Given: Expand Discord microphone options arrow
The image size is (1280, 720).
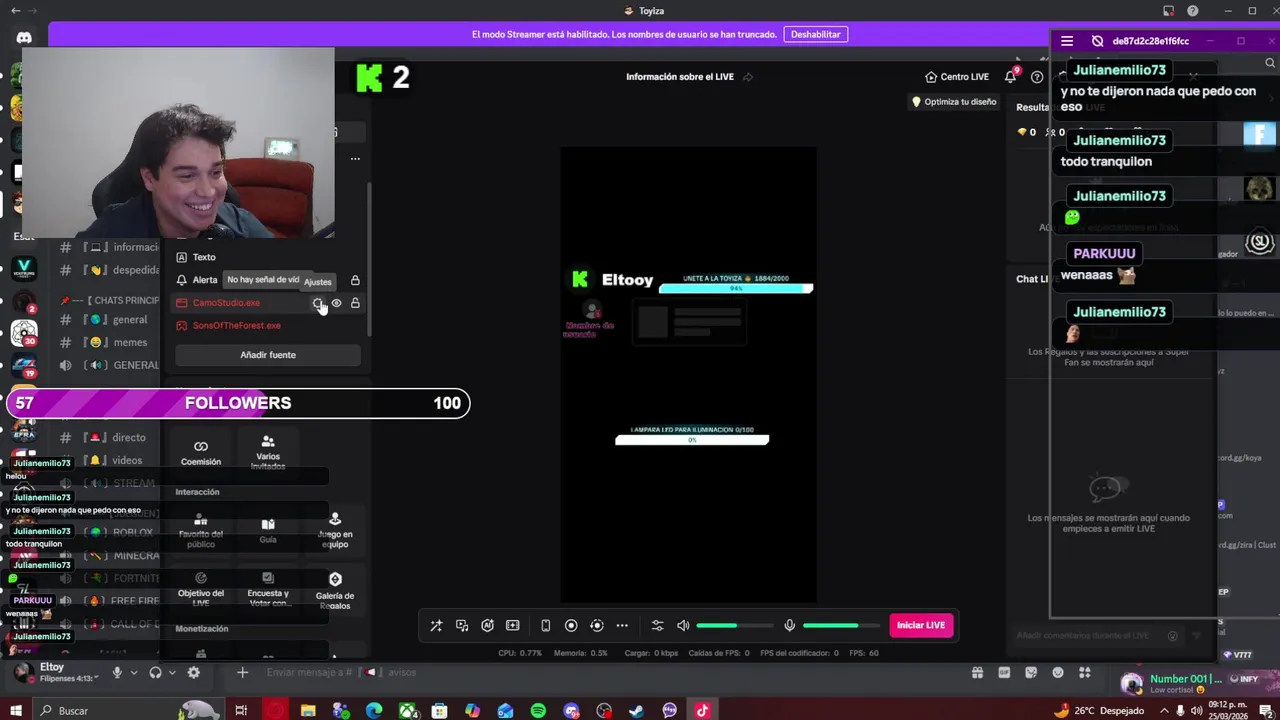Looking at the screenshot, I should point(134,673).
